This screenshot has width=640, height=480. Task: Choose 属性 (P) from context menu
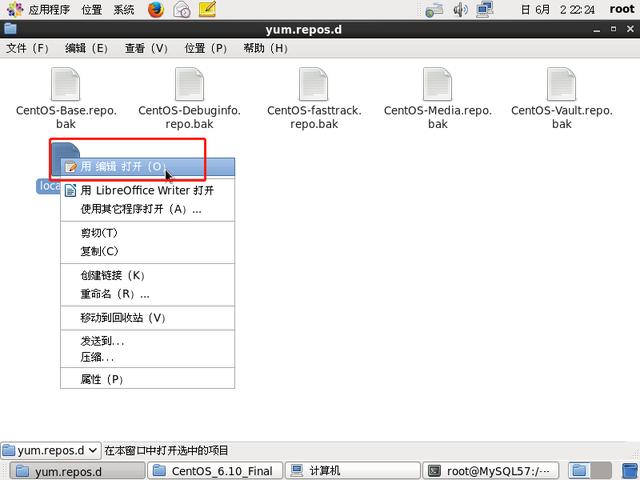[x=148, y=379]
